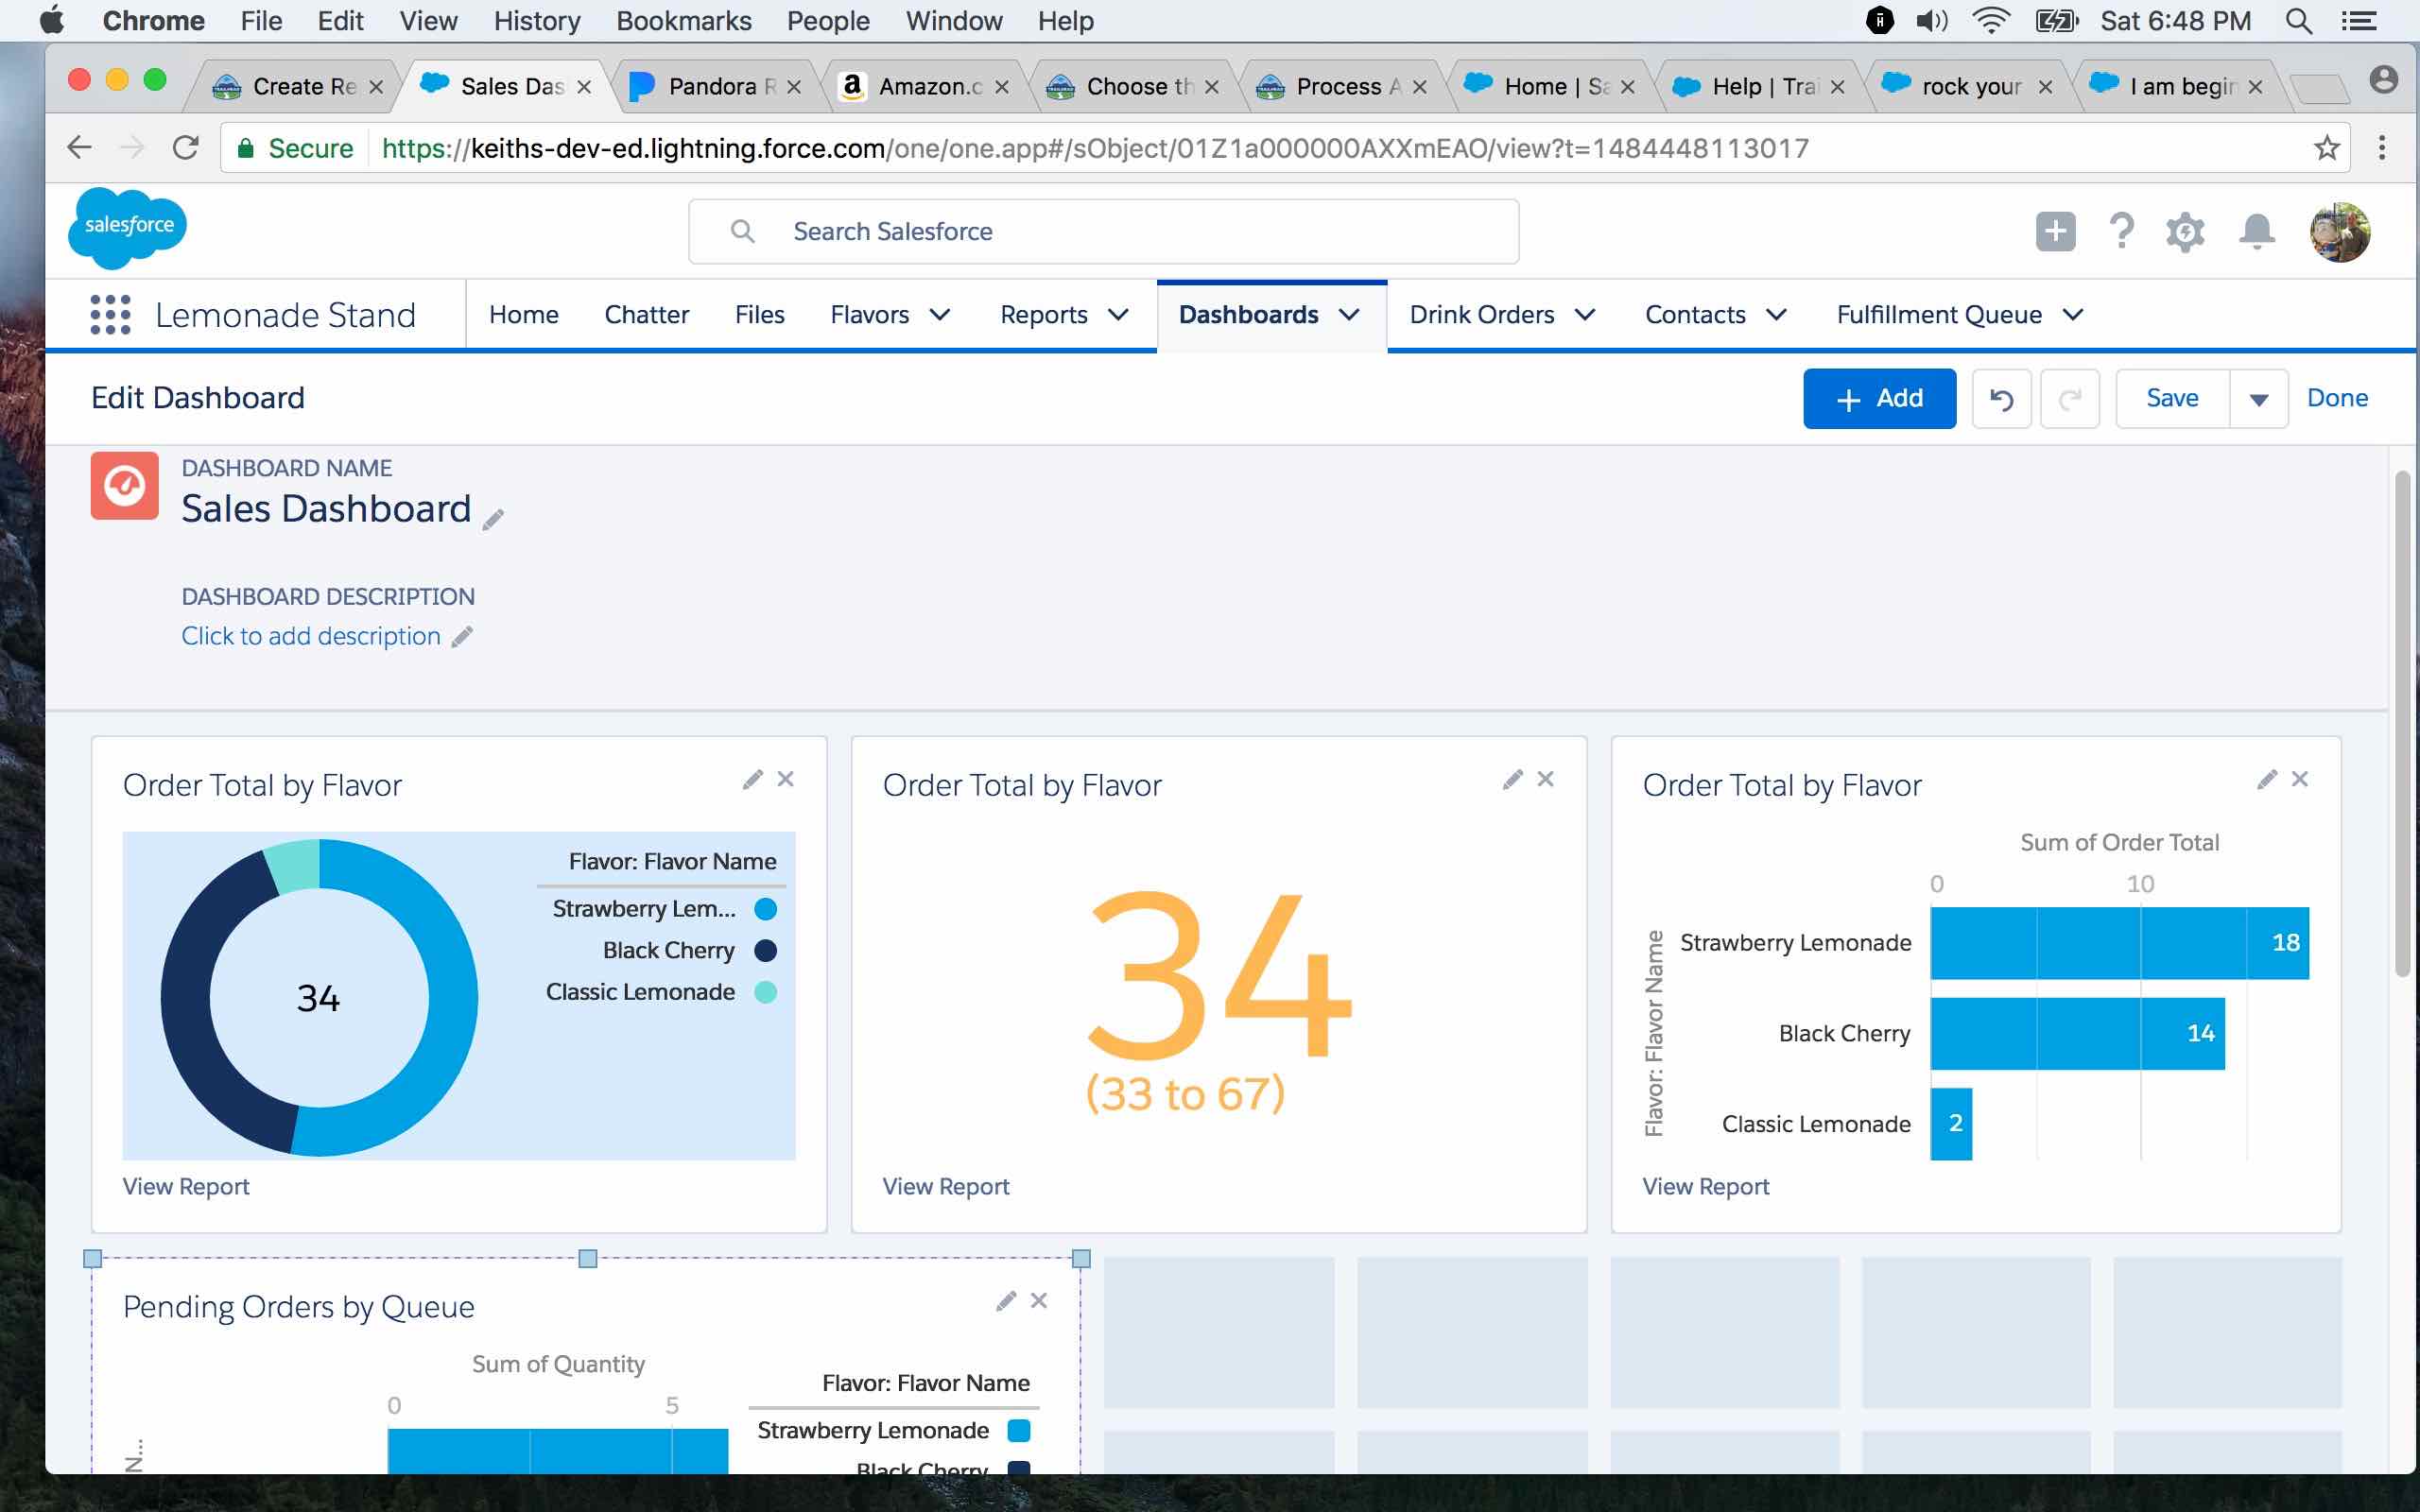Viewport: 2420px width, 1512px height.
Task: Click the global actions plus icon
Action: [x=2055, y=232]
